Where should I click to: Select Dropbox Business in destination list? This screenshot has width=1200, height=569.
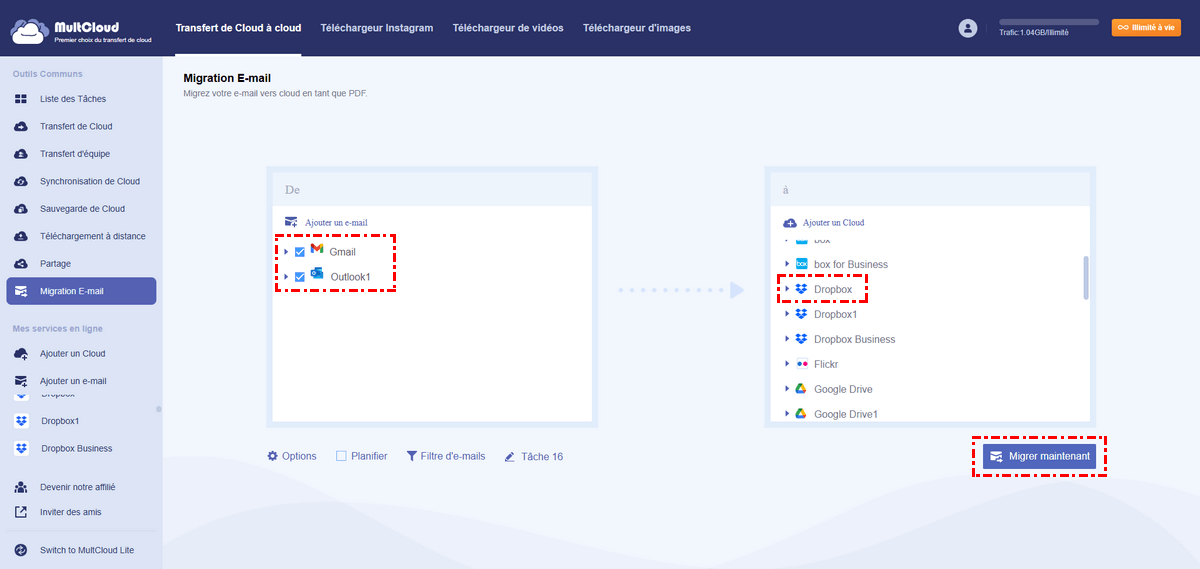click(855, 339)
